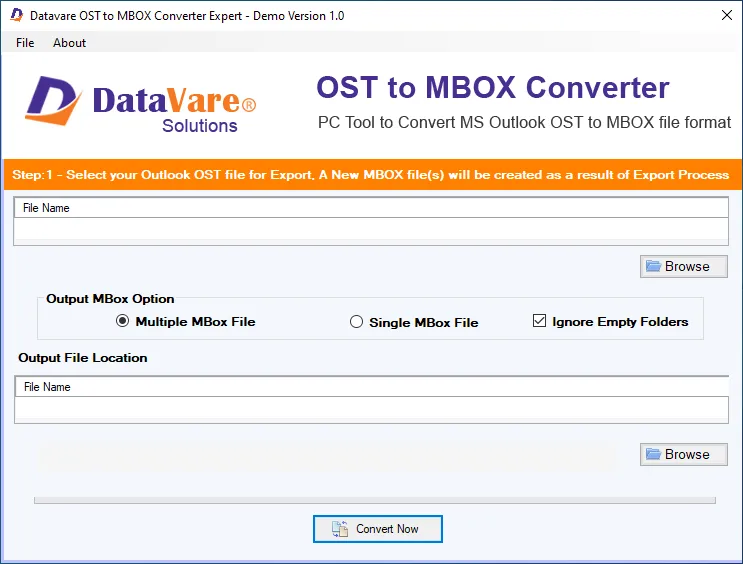The image size is (743, 564).
Task: Open the File menu
Action: click(25, 43)
